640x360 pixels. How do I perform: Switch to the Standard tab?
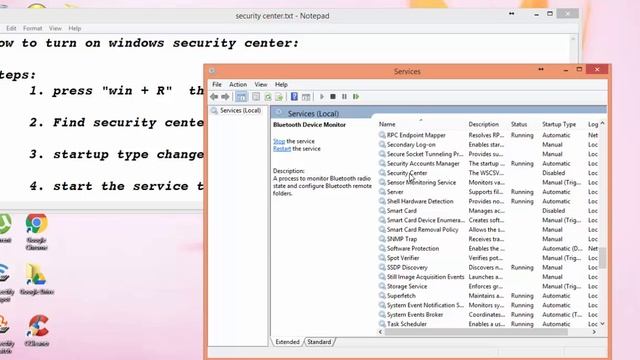319,342
